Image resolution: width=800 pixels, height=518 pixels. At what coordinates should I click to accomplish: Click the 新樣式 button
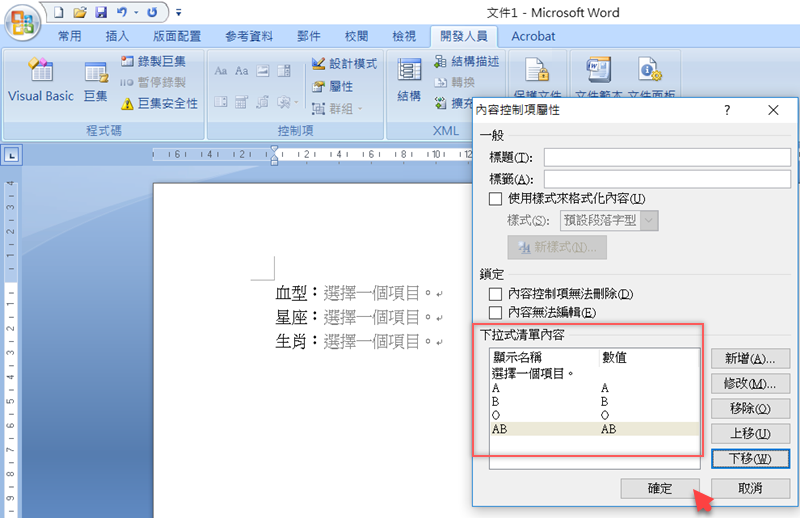557,248
